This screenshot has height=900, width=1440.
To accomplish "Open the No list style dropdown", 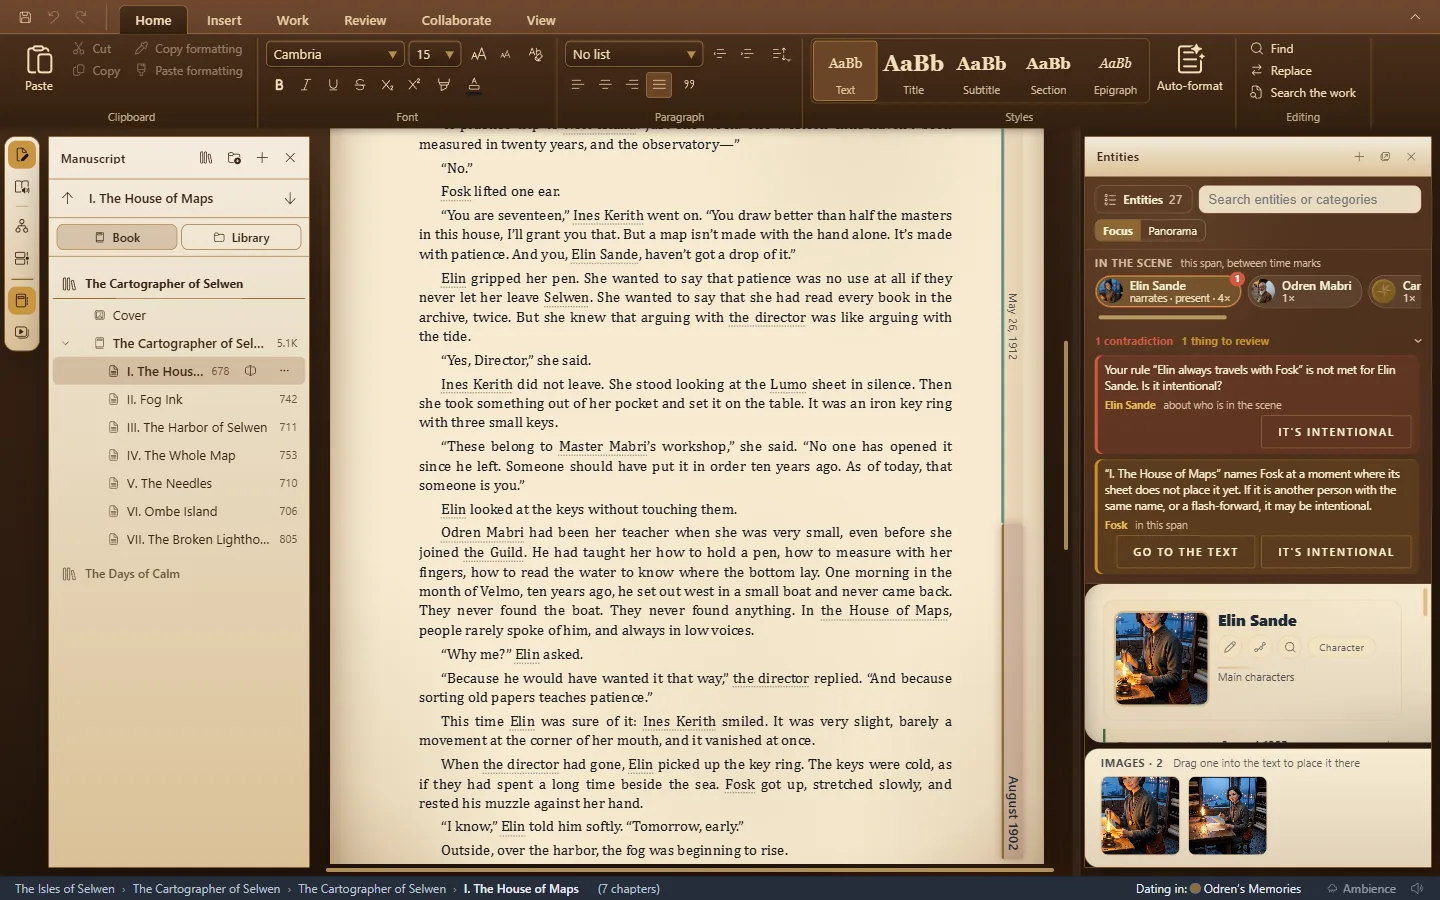I will pos(634,54).
